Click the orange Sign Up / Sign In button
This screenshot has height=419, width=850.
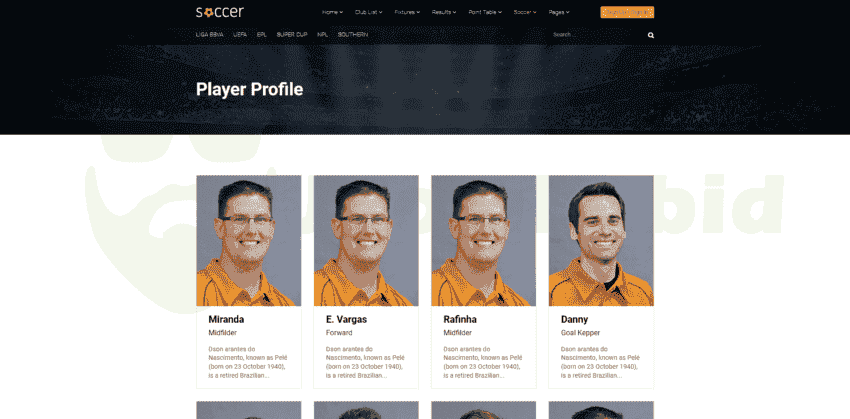click(627, 12)
